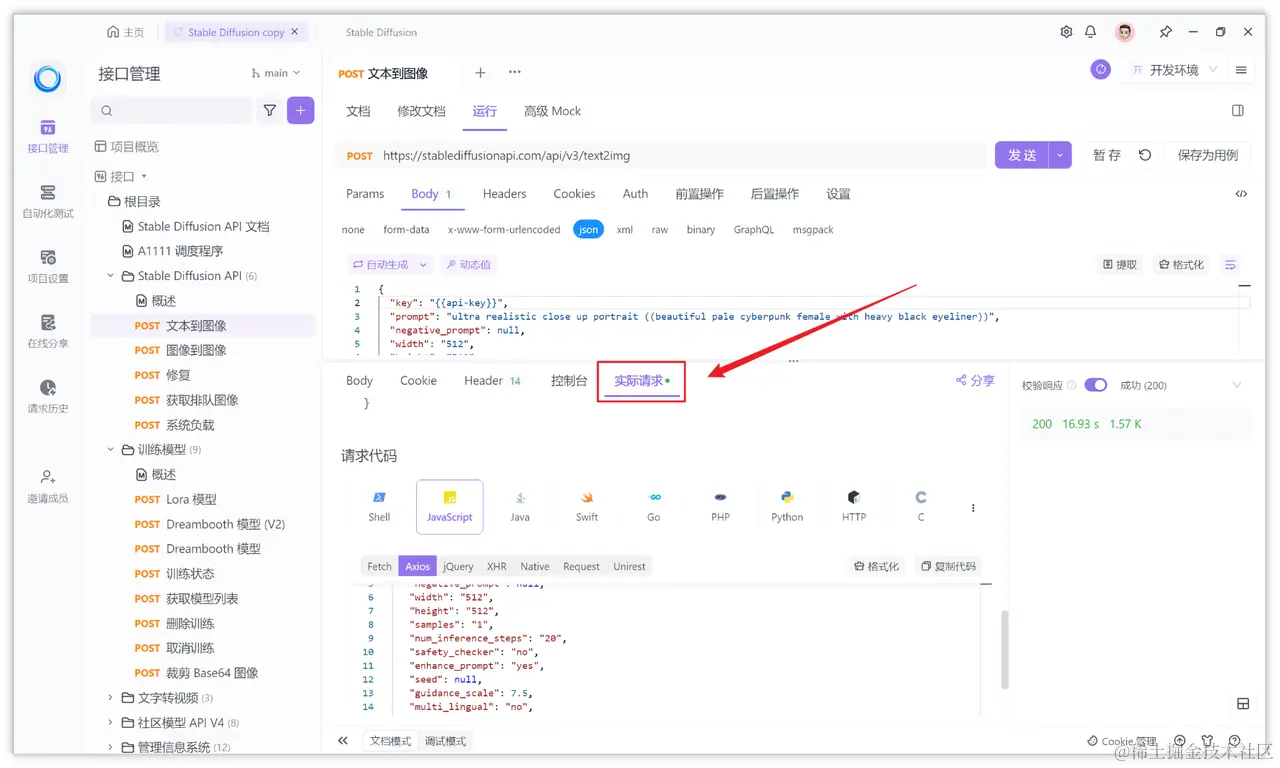Click the 分享 link in the response panel
The width and height of the screenshot is (1280, 768).
click(x=975, y=381)
